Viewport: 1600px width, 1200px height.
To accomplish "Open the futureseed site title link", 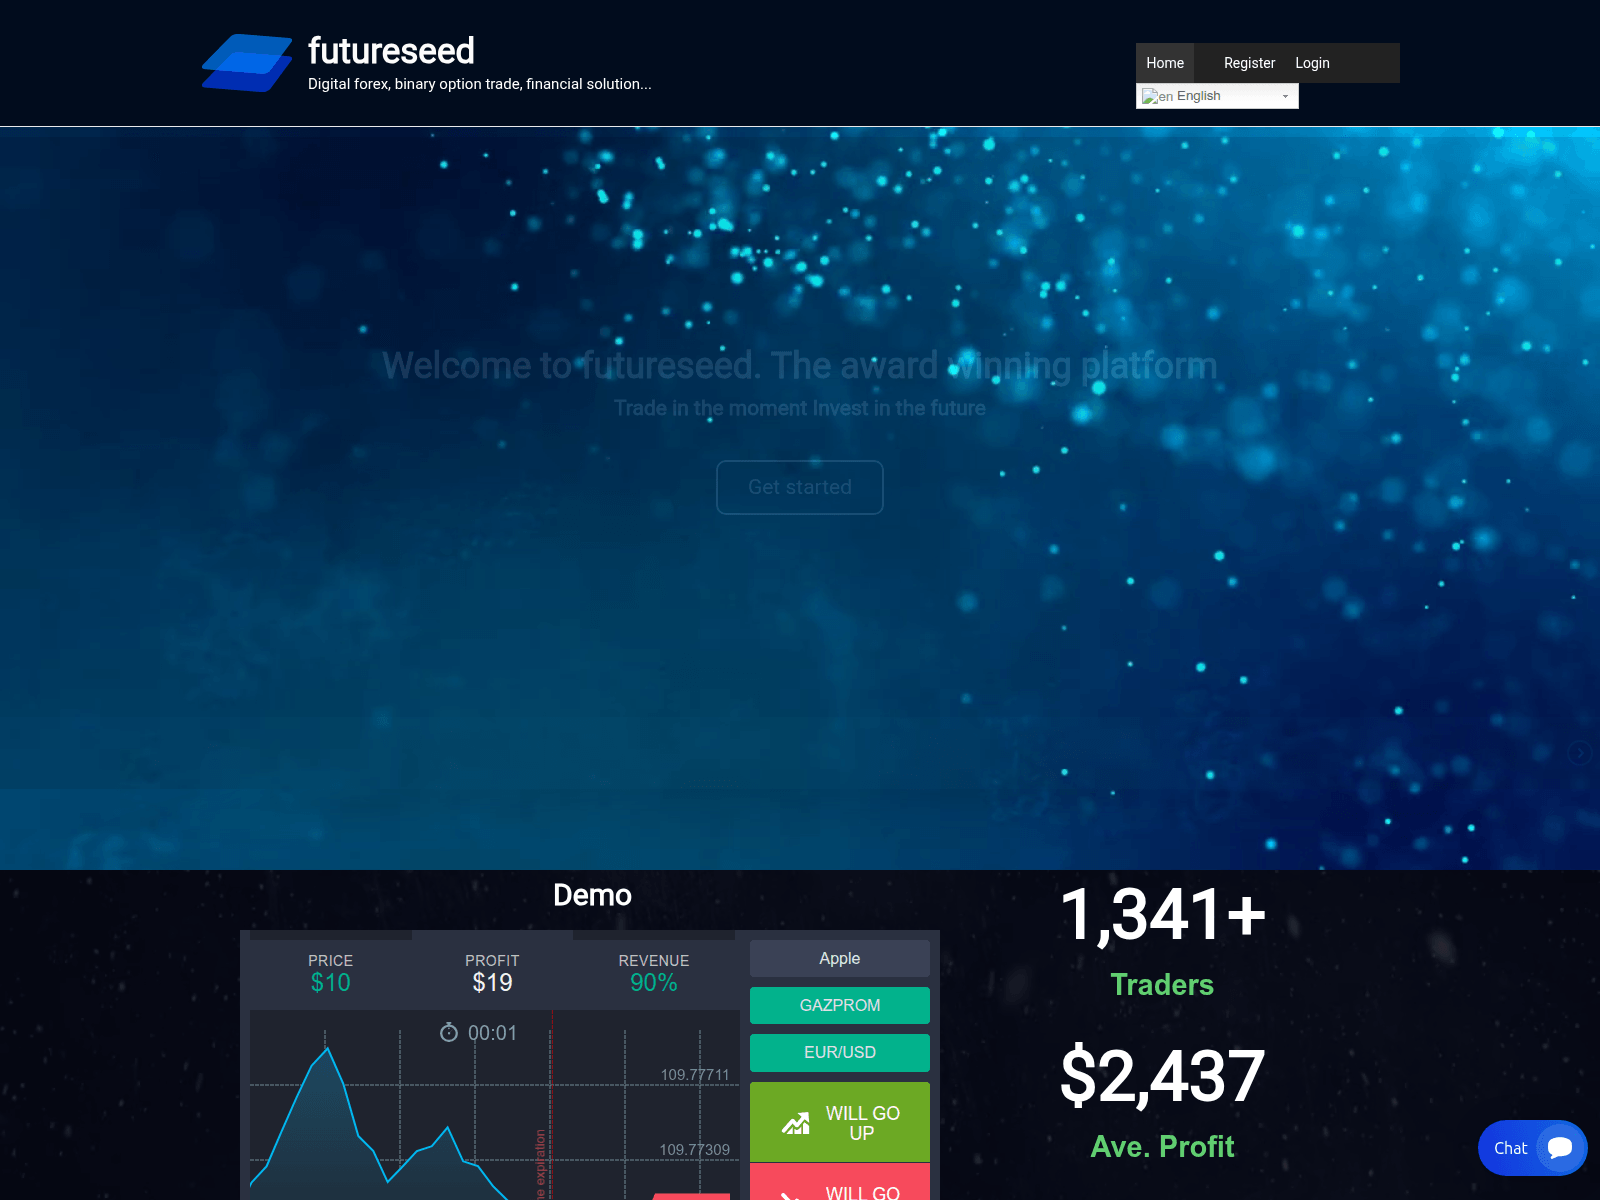I will (x=391, y=51).
